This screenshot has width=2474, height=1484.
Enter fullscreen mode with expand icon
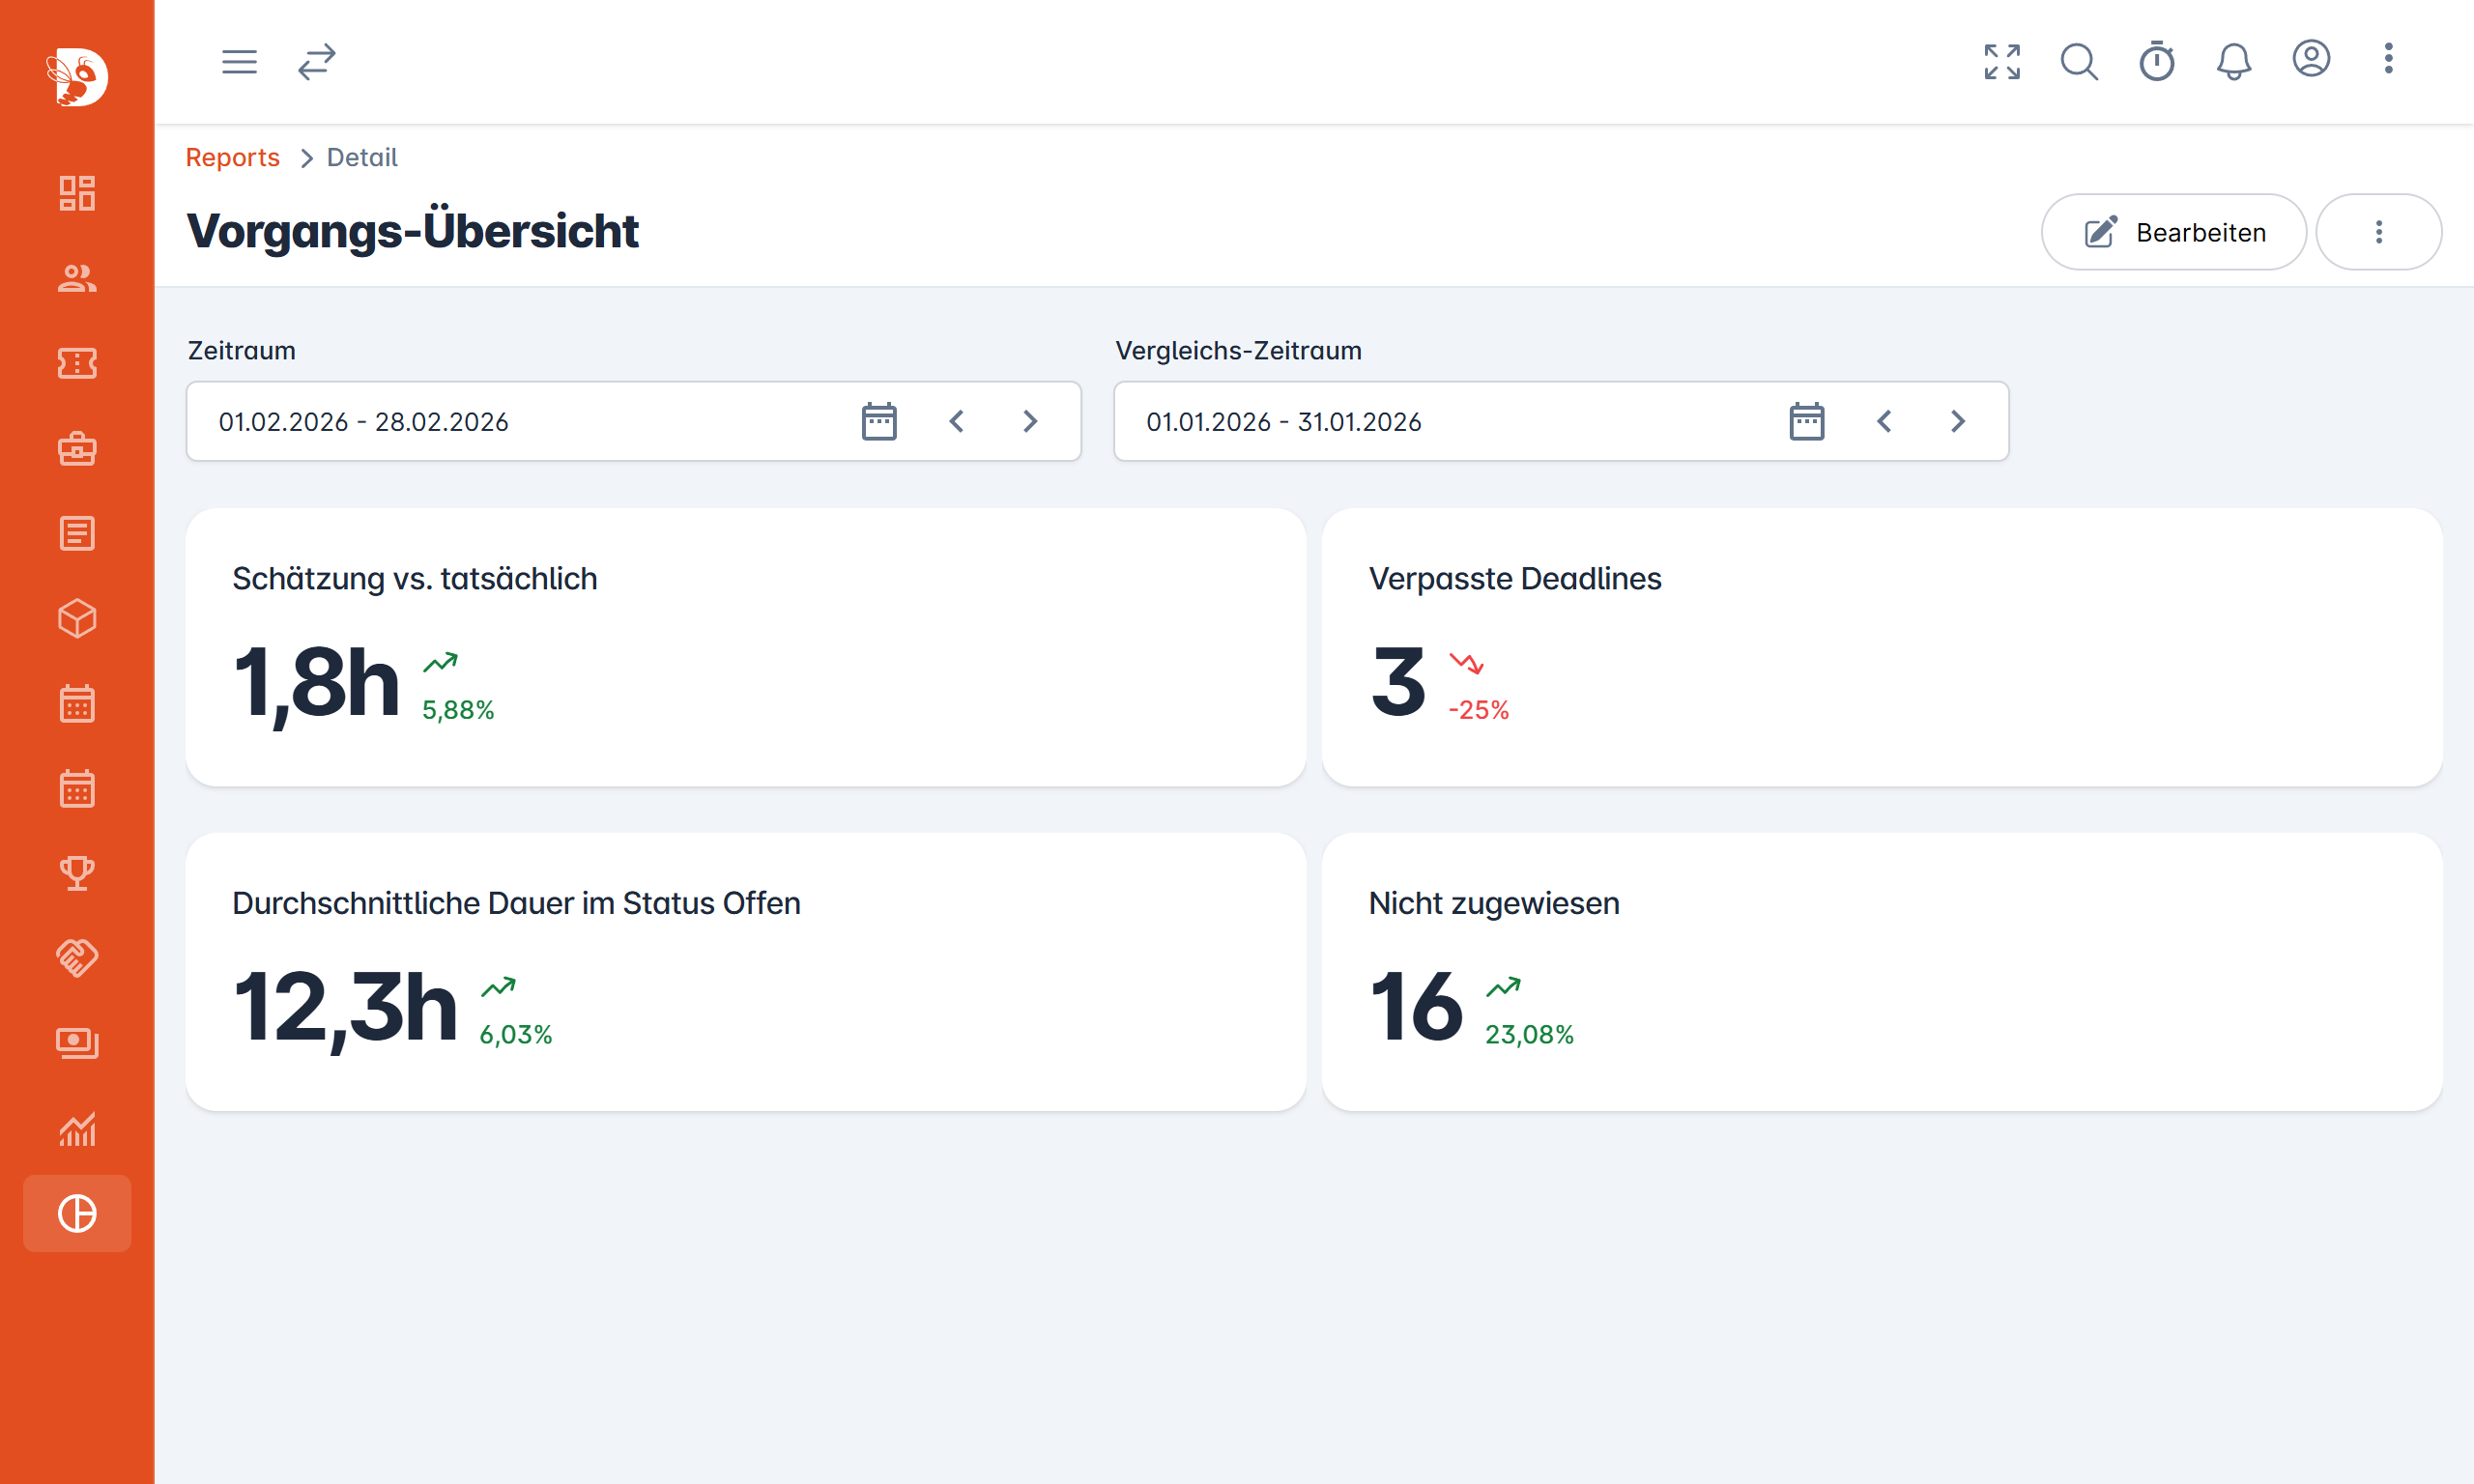click(x=2002, y=62)
